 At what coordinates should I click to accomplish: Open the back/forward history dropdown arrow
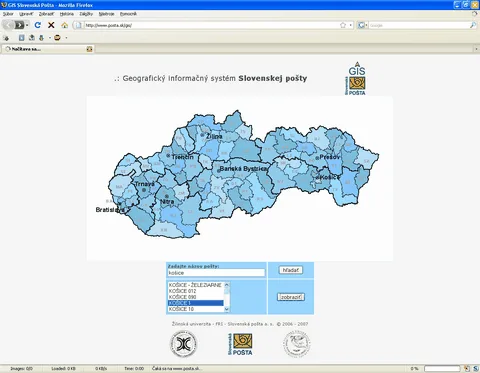point(27,25)
